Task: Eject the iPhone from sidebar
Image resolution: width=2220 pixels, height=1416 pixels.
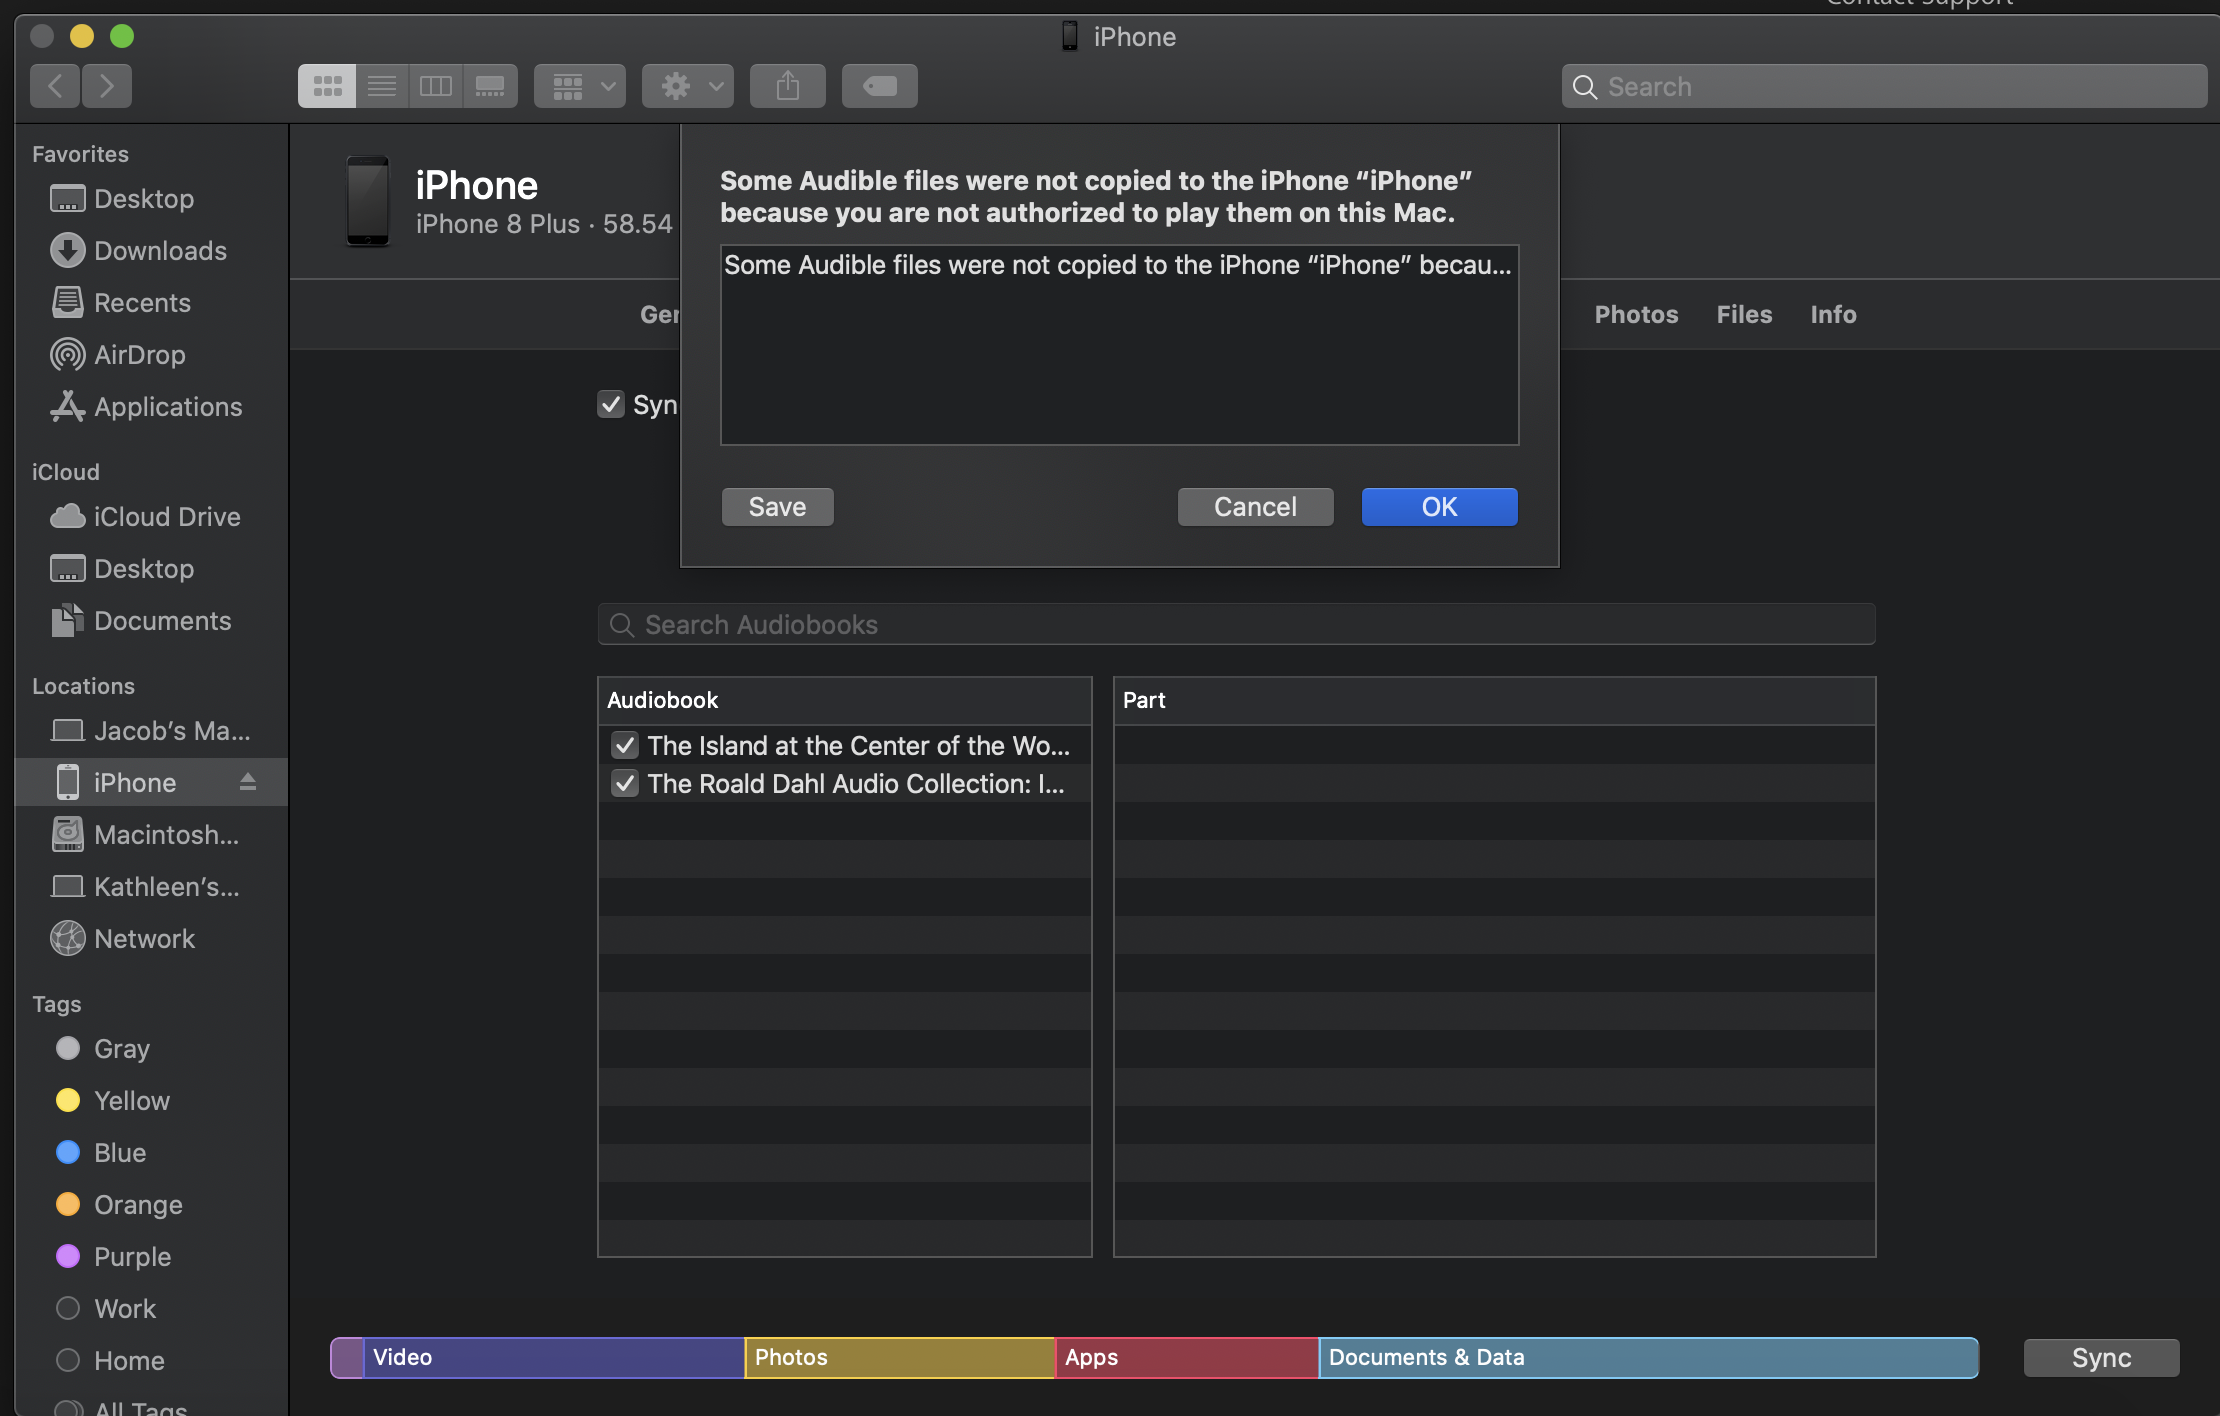Action: (x=248, y=782)
